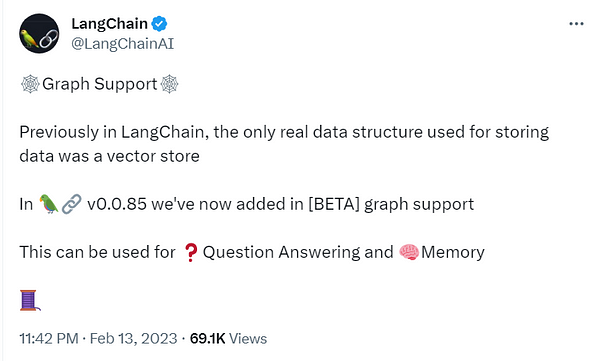Open the three-dot more options menu
The image size is (600, 361).
(x=576, y=24)
